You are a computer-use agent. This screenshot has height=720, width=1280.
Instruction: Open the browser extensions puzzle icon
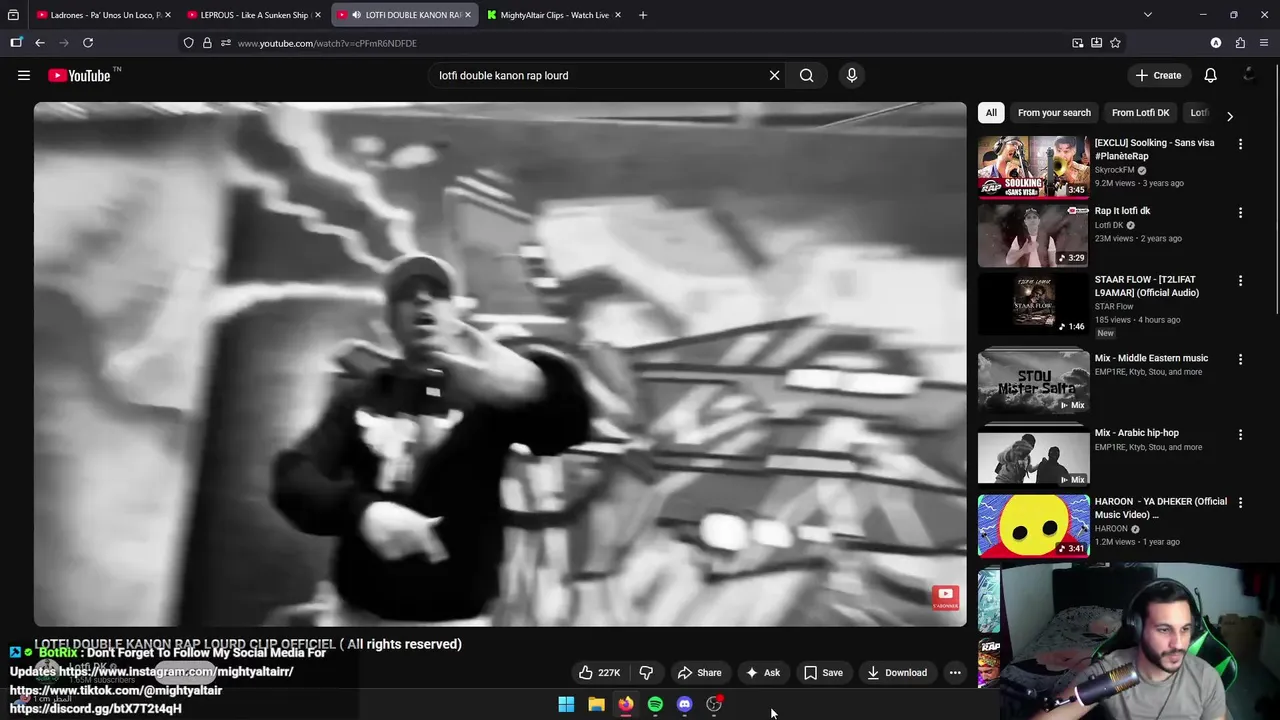click(x=1240, y=43)
